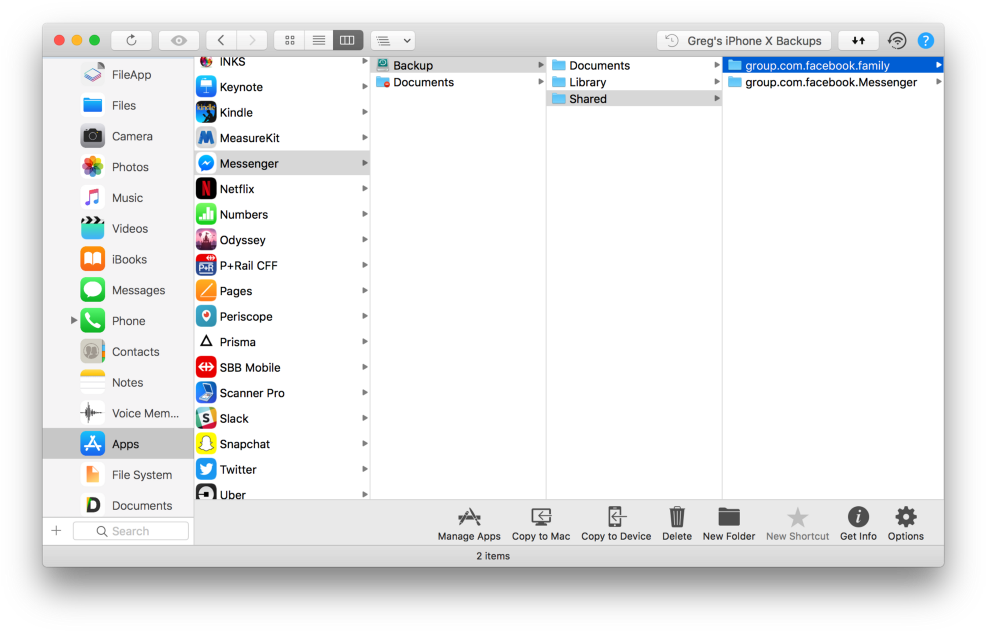
Task: Expand the Phone disclosure triangle
Action: coord(74,320)
